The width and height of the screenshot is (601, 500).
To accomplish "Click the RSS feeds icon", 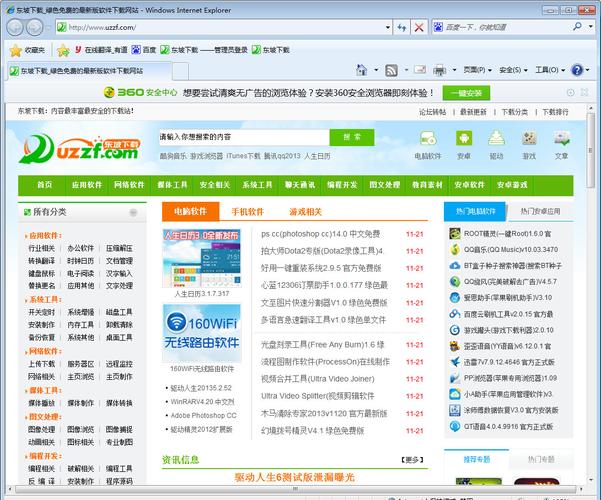I will tap(391, 70).
